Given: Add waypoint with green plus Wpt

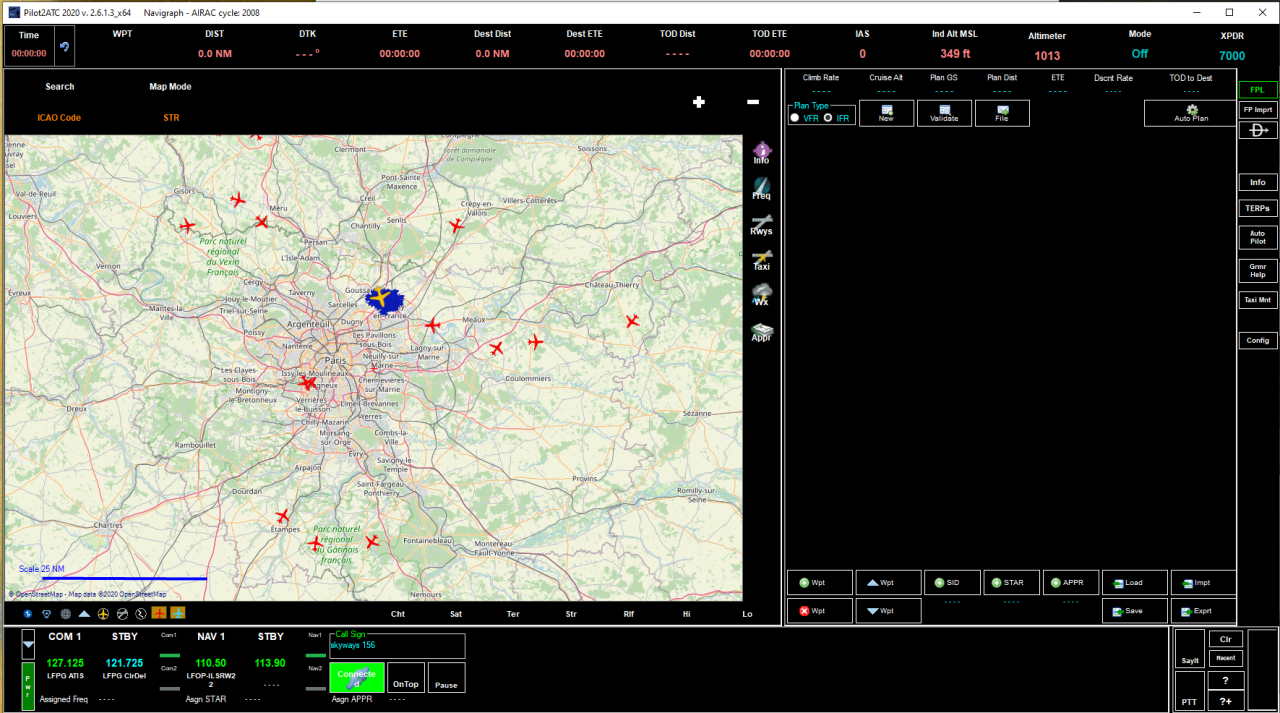Looking at the screenshot, I should click(820, 582).
